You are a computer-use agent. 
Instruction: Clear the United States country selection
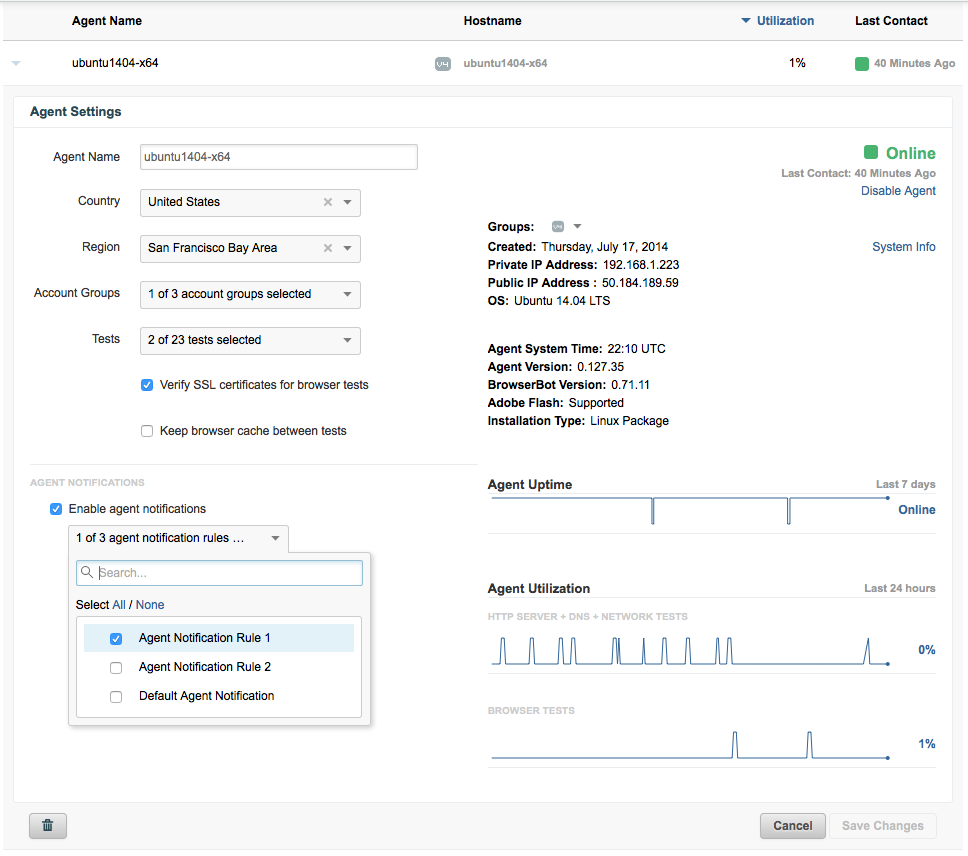click(x=328, y=202)
